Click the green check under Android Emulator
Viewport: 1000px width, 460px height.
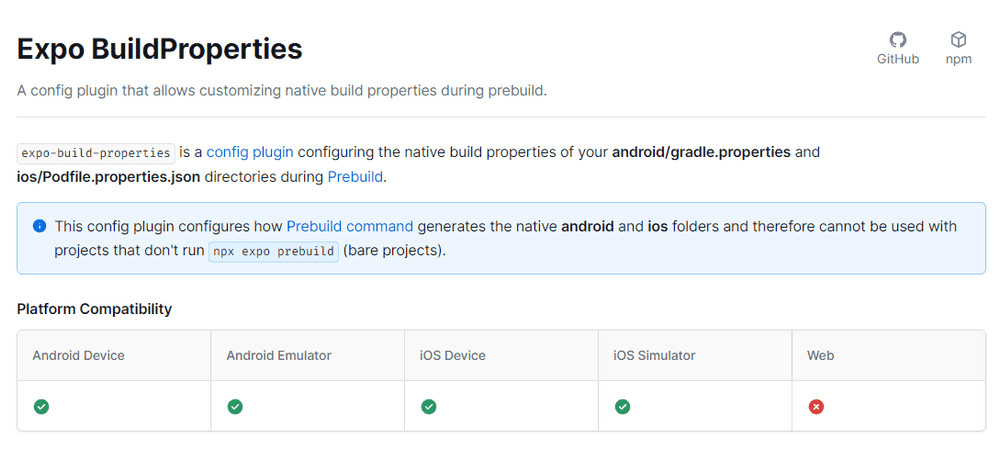pyautogui.click(x=235, y=406)
